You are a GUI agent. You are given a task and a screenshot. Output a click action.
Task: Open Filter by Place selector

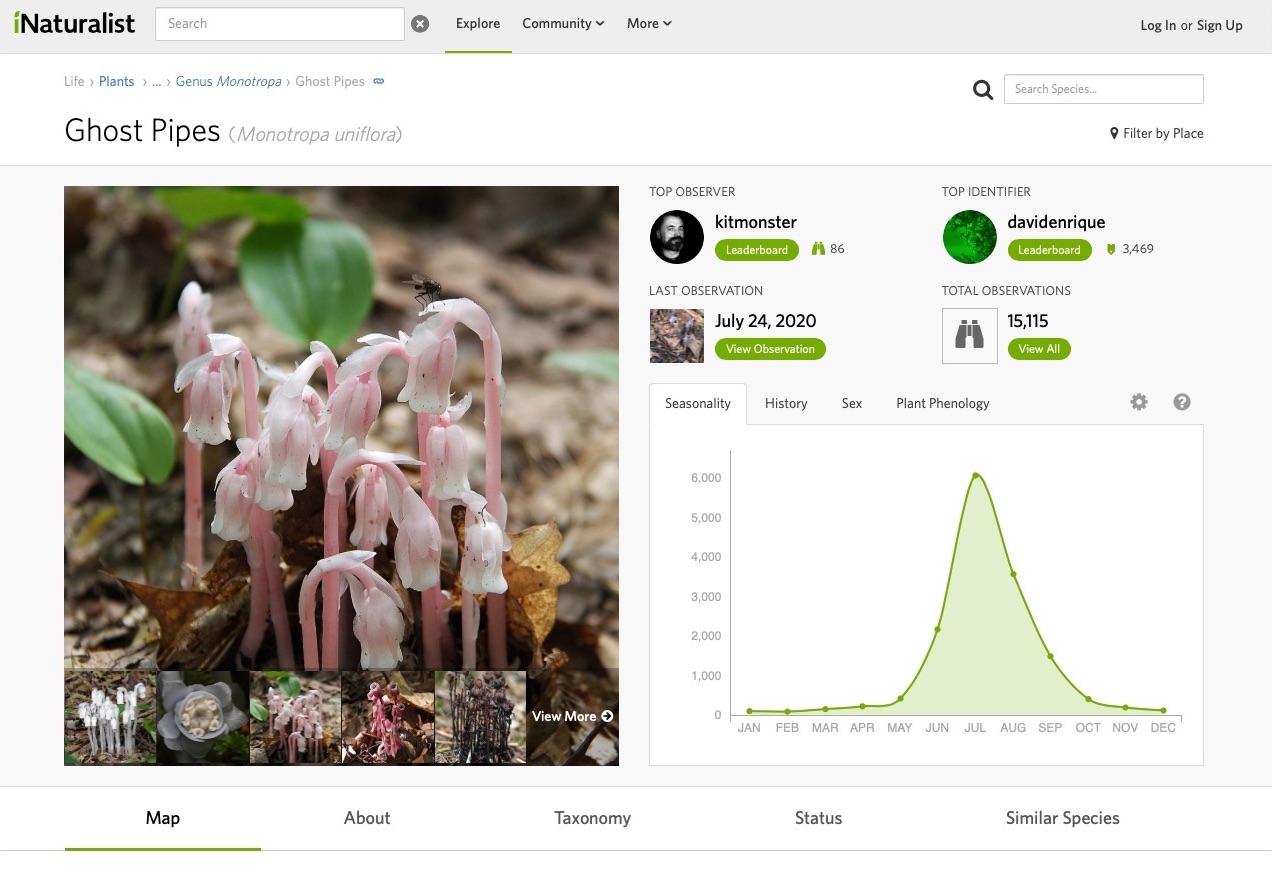(x=1156, y=133)
